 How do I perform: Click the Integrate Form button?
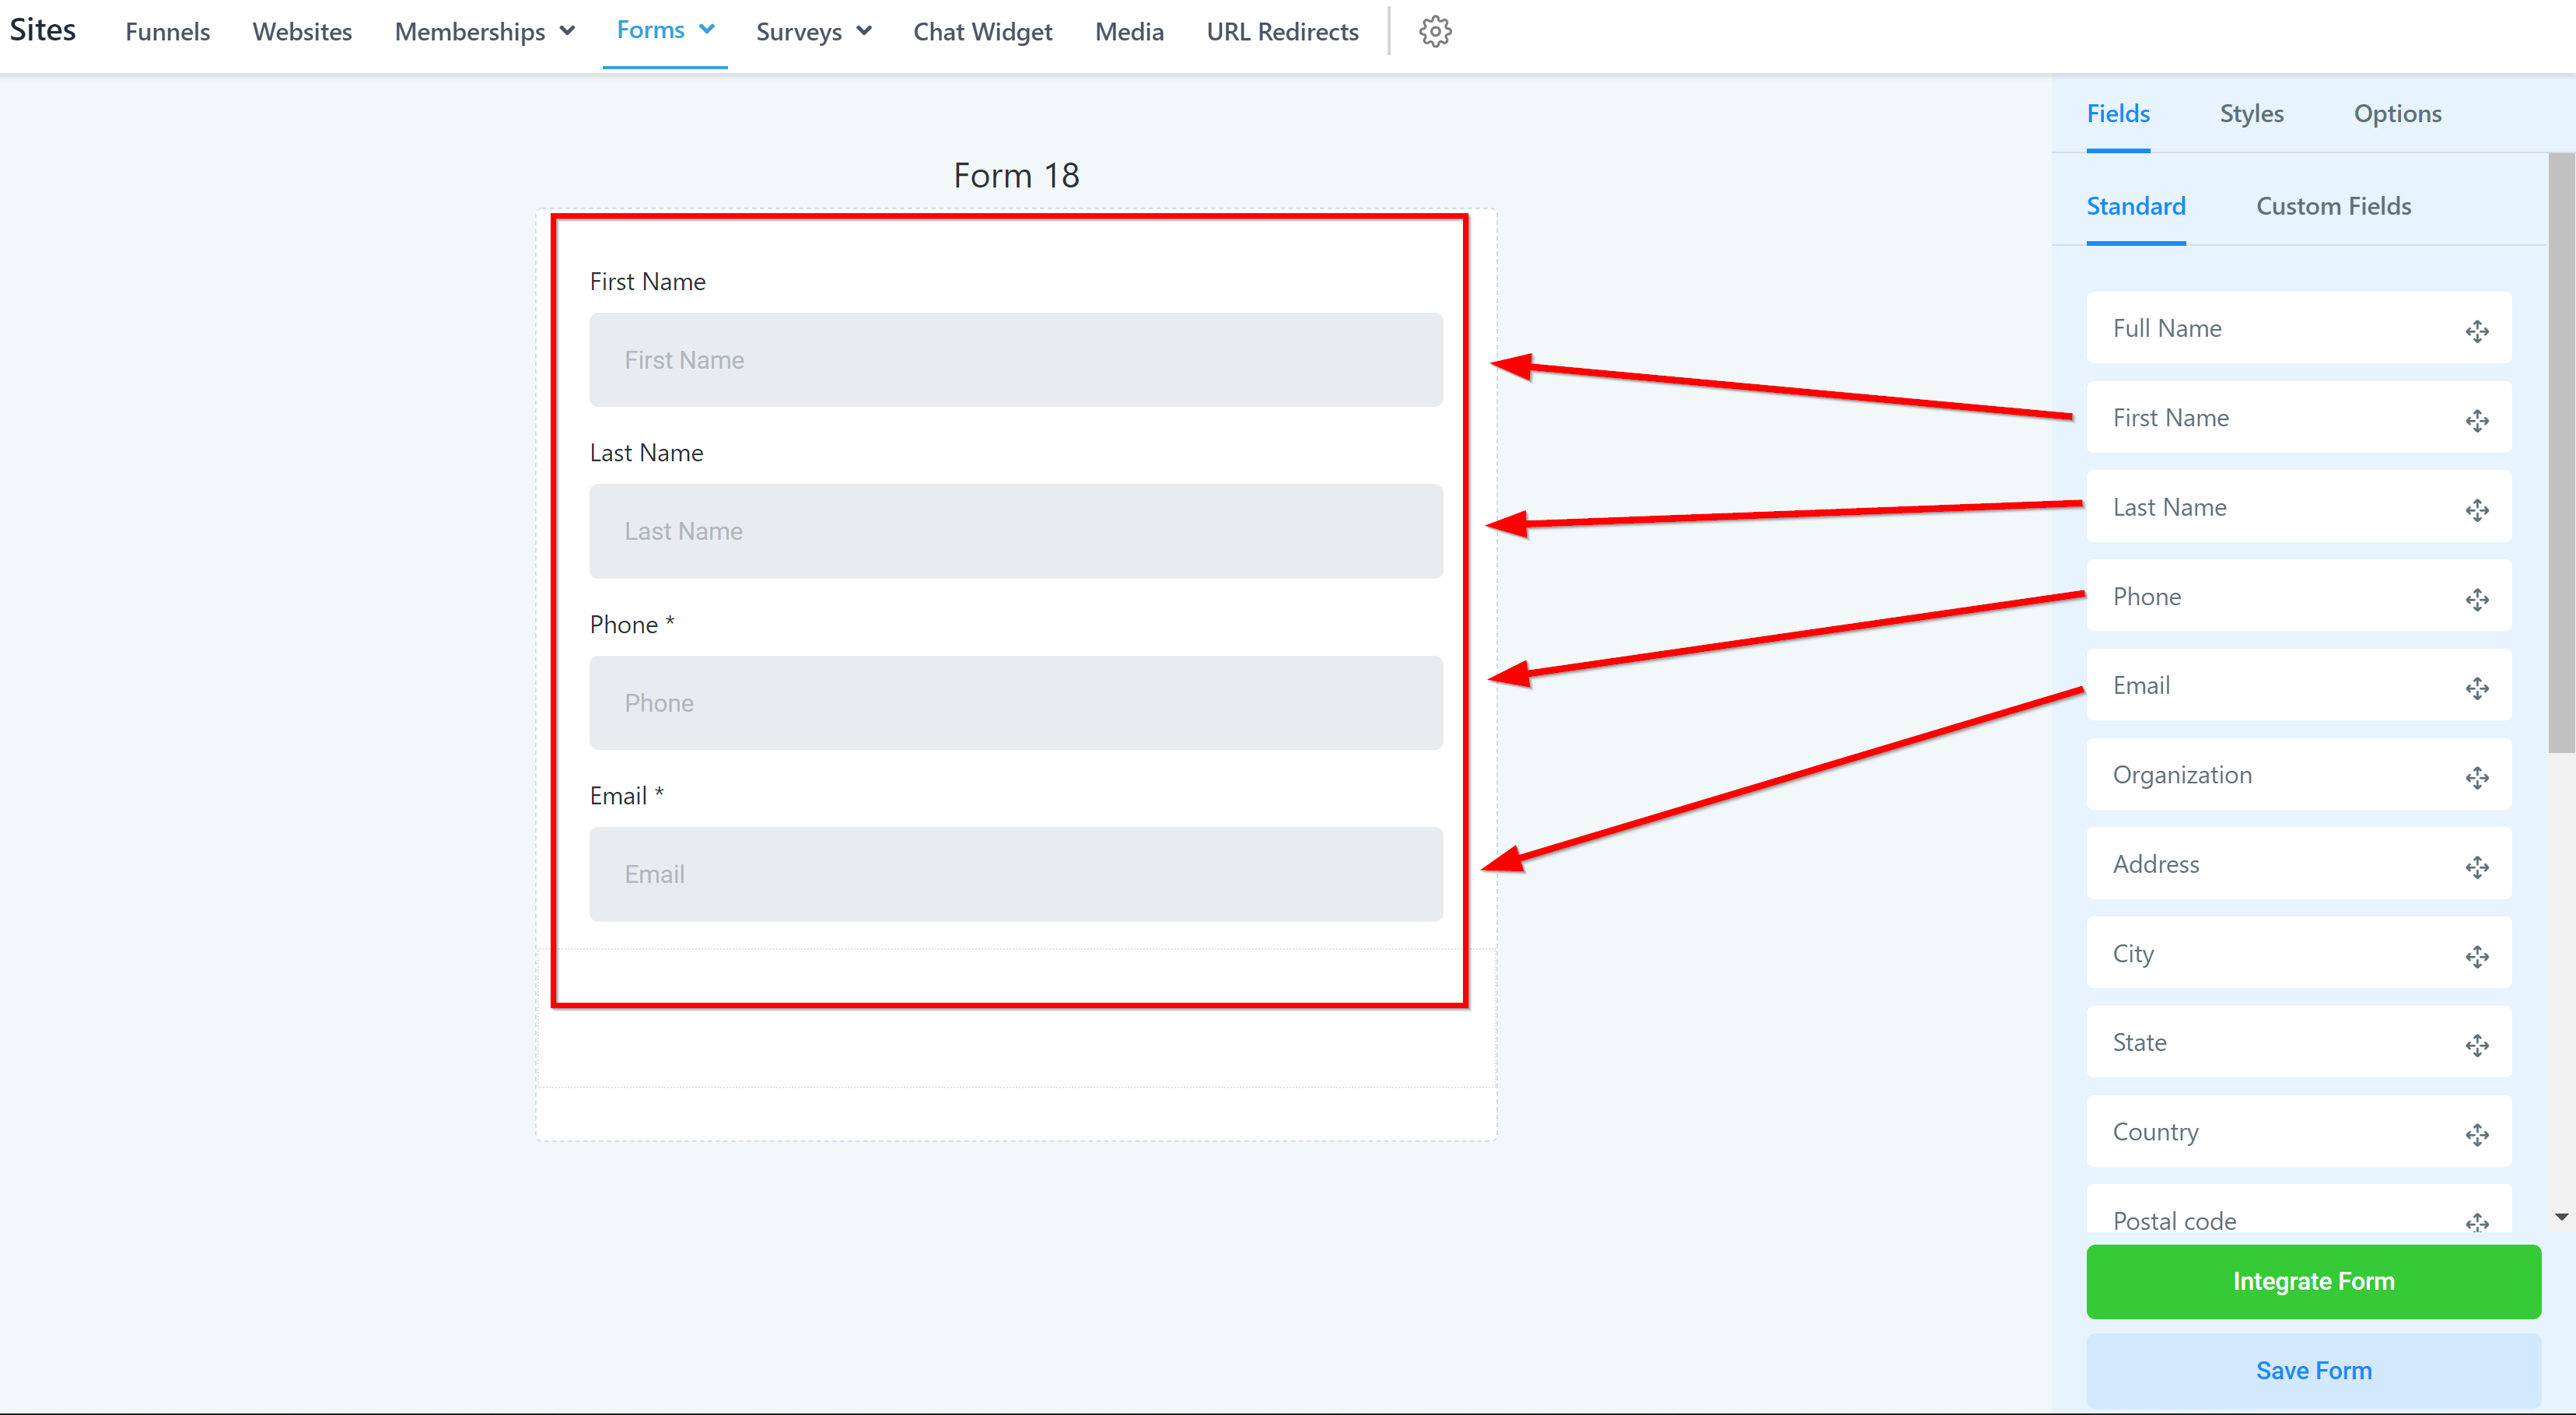click(x=2313, y=1281)
